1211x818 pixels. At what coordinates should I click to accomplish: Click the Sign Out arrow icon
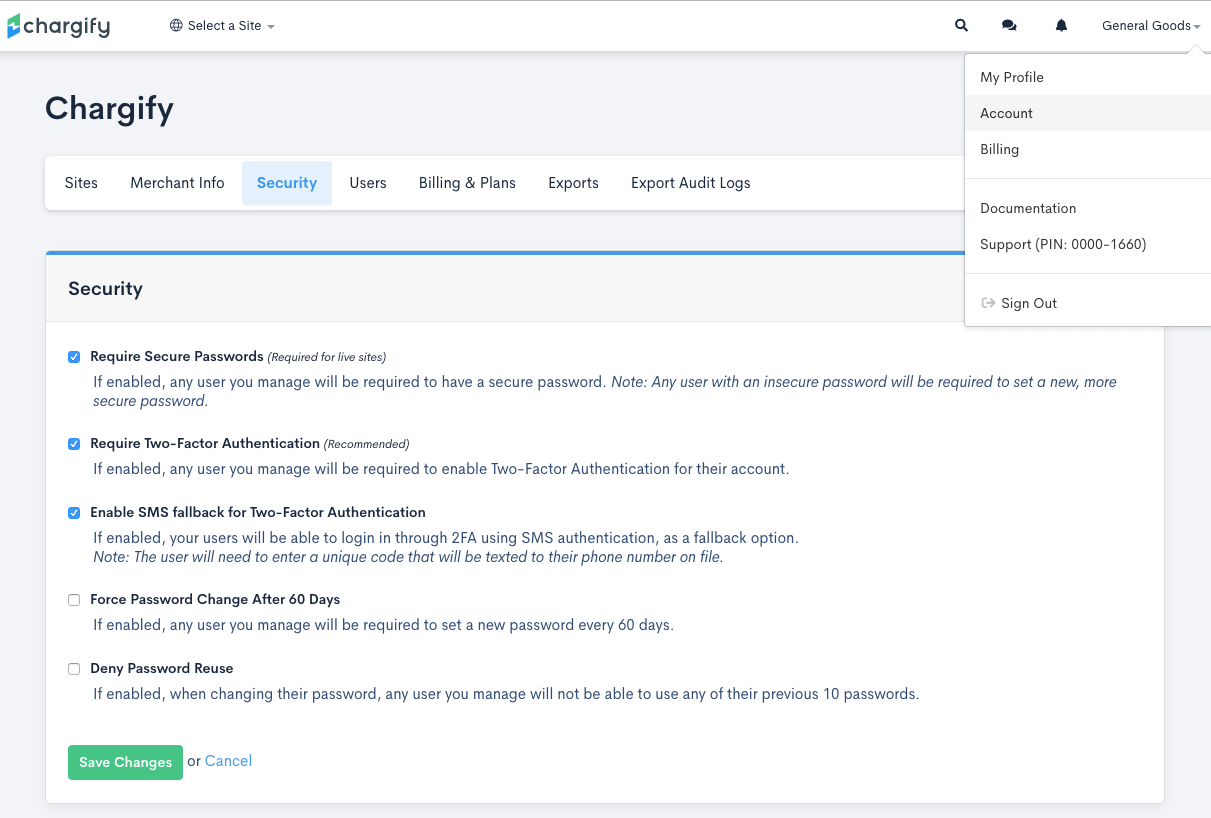(x=988, y=303)
